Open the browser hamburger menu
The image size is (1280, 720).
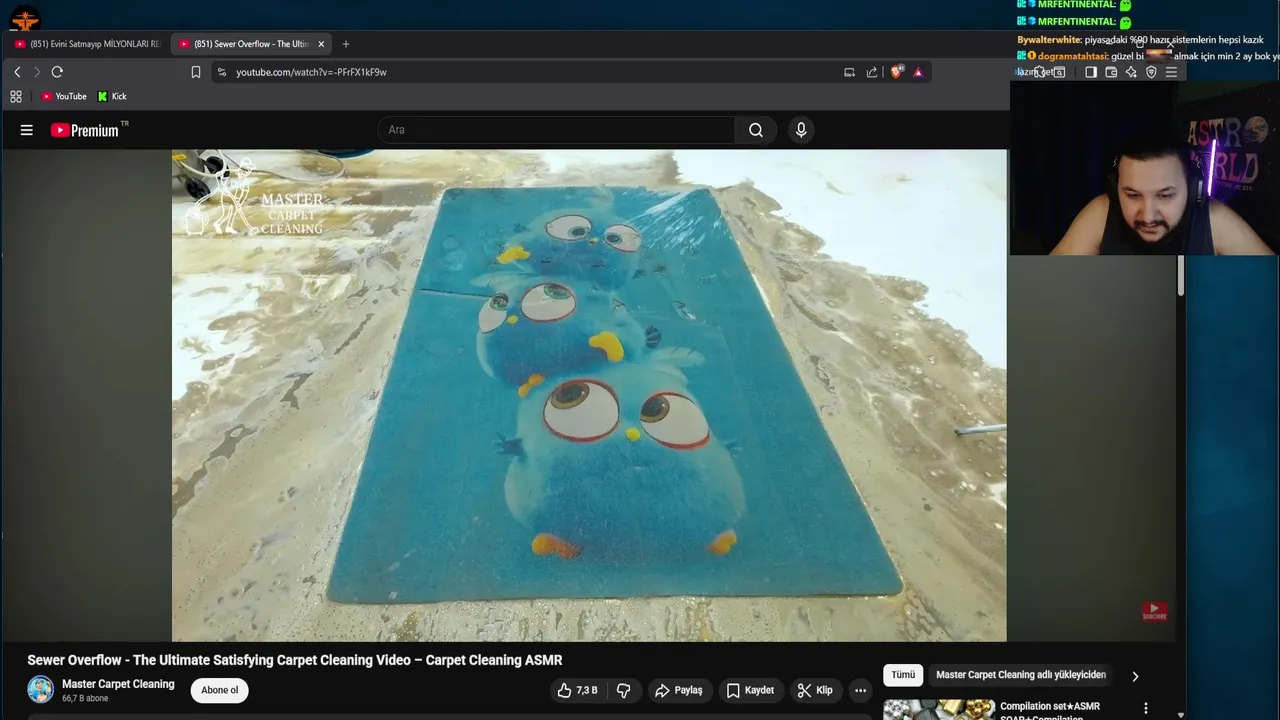(x=1171, y=72)
